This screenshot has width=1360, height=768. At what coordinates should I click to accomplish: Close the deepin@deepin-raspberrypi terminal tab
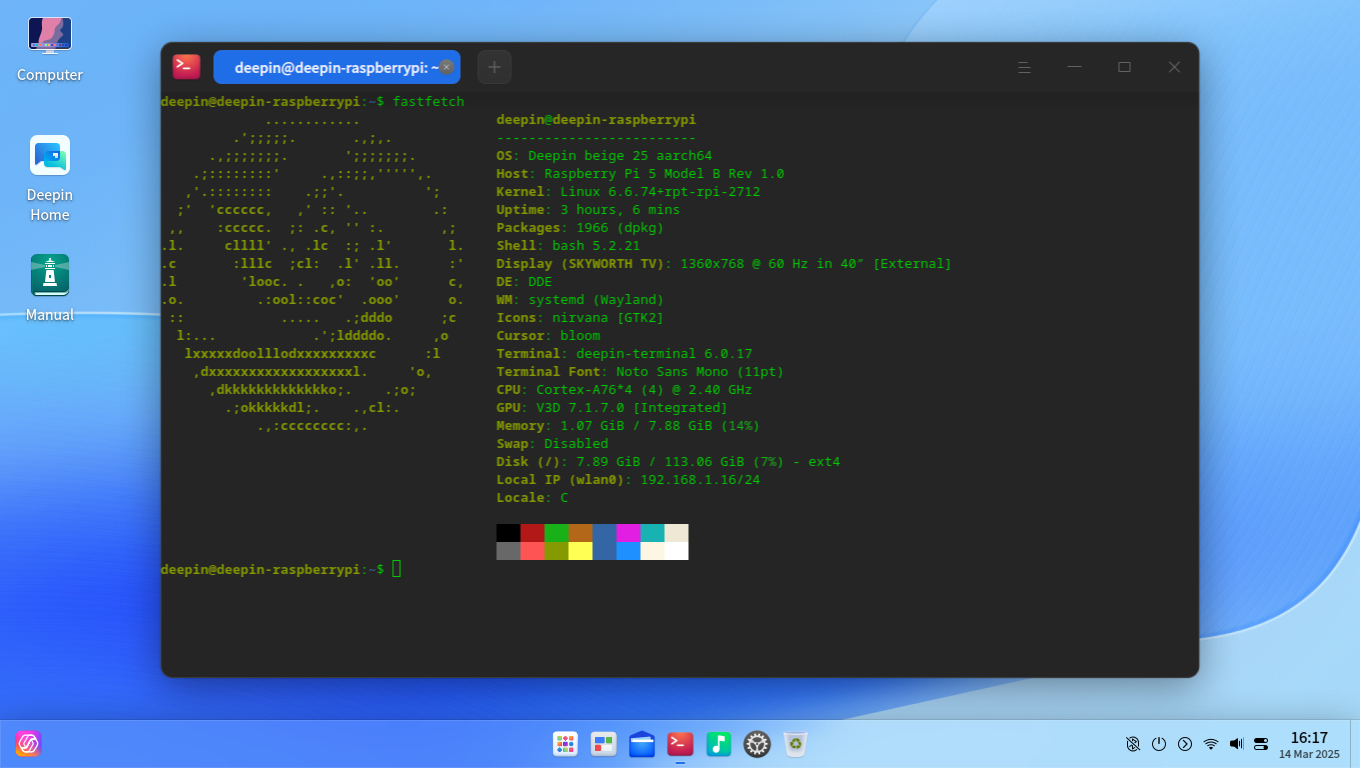446,67
